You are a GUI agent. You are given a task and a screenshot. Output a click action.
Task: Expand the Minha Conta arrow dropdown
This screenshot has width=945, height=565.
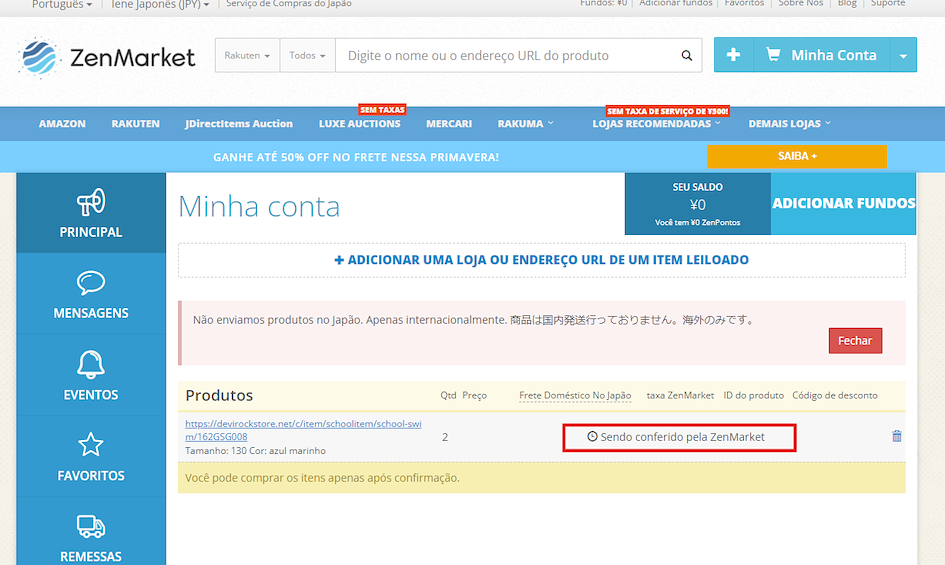903,55
